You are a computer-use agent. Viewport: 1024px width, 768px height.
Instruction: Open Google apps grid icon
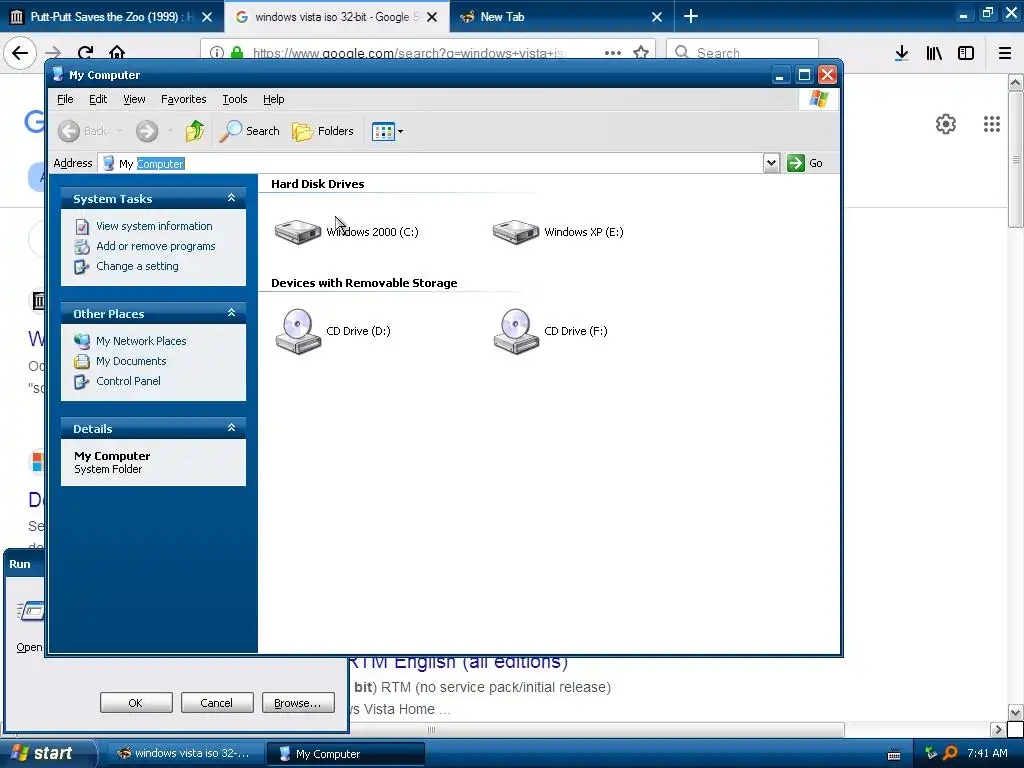992,123
